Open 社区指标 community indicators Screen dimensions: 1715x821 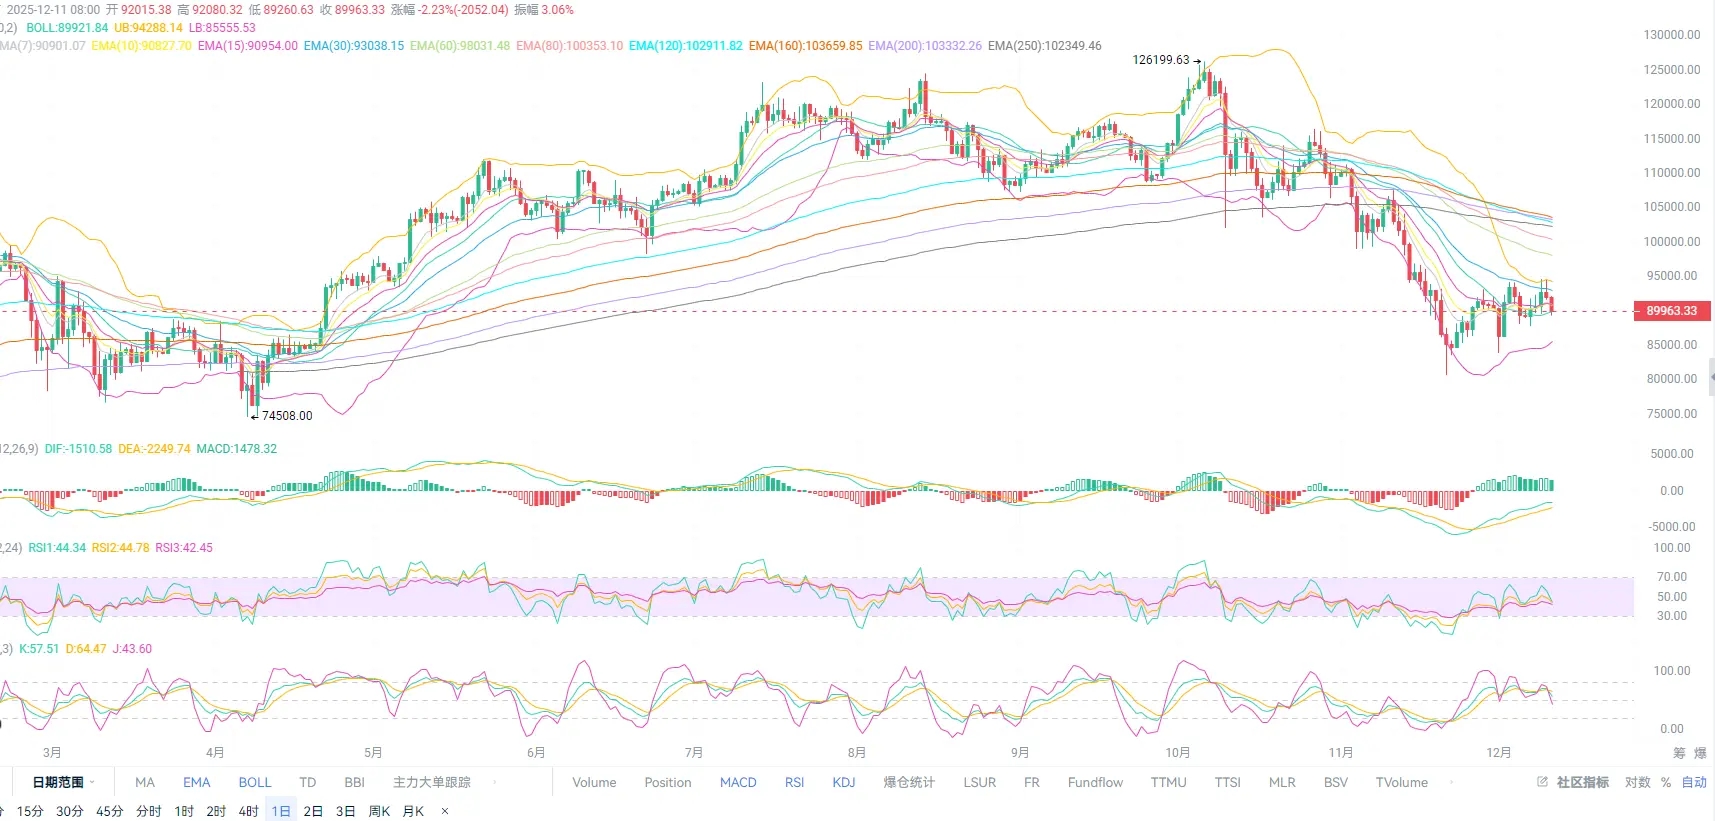1583,782
